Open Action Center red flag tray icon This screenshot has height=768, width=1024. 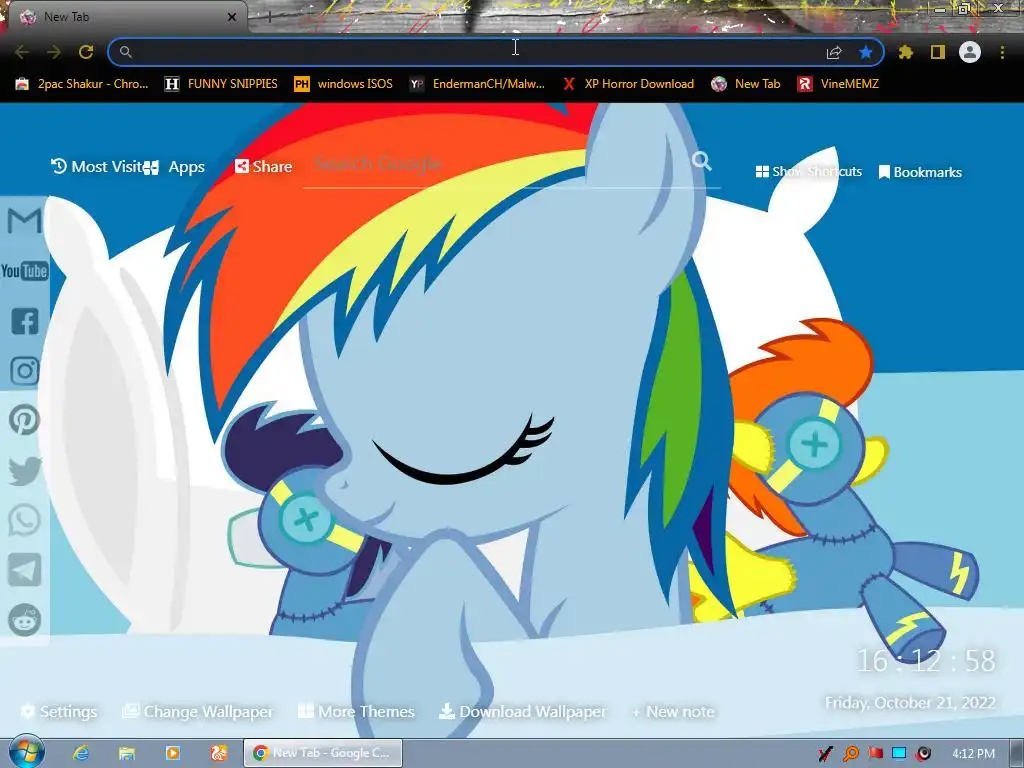pyautogui.click(x=875, y=754)
